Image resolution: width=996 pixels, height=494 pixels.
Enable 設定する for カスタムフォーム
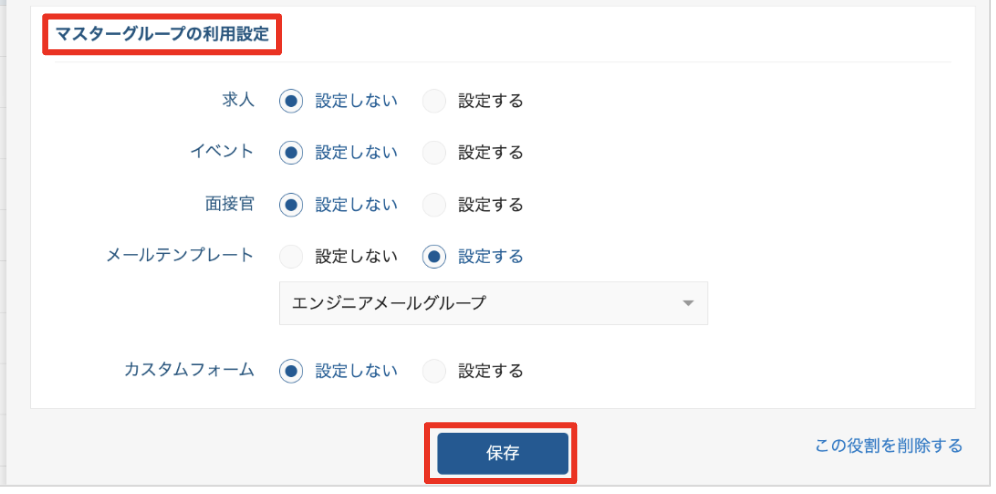pos(435,370)
